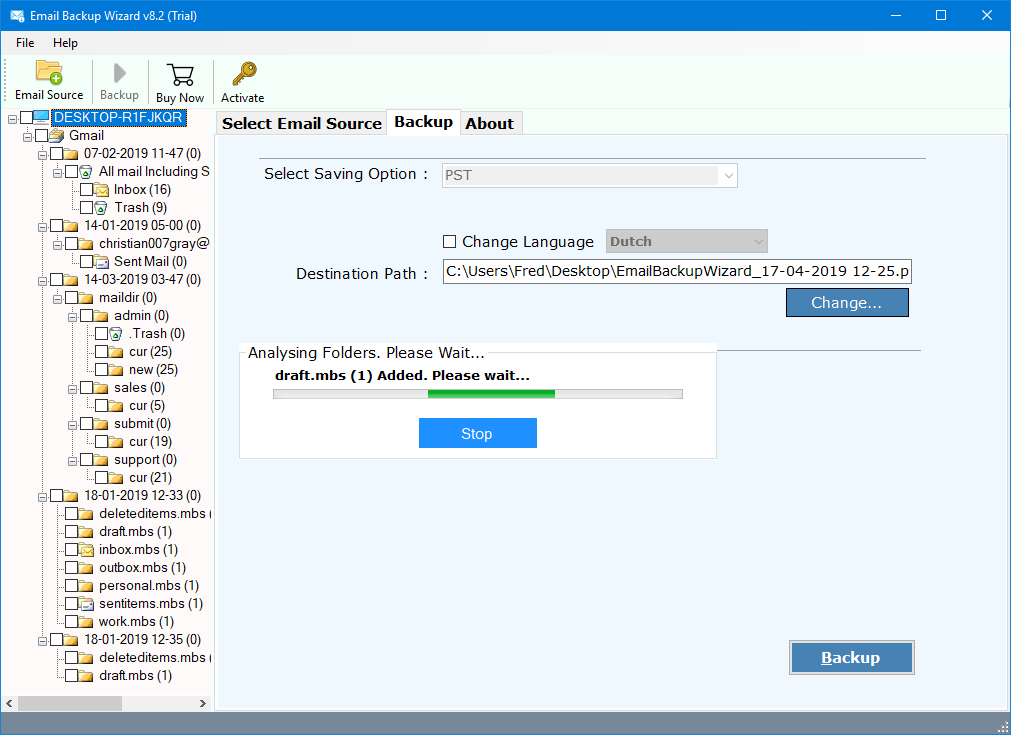
Task: Click the .Trash (0) bin icon
Action: click(115, 334)
